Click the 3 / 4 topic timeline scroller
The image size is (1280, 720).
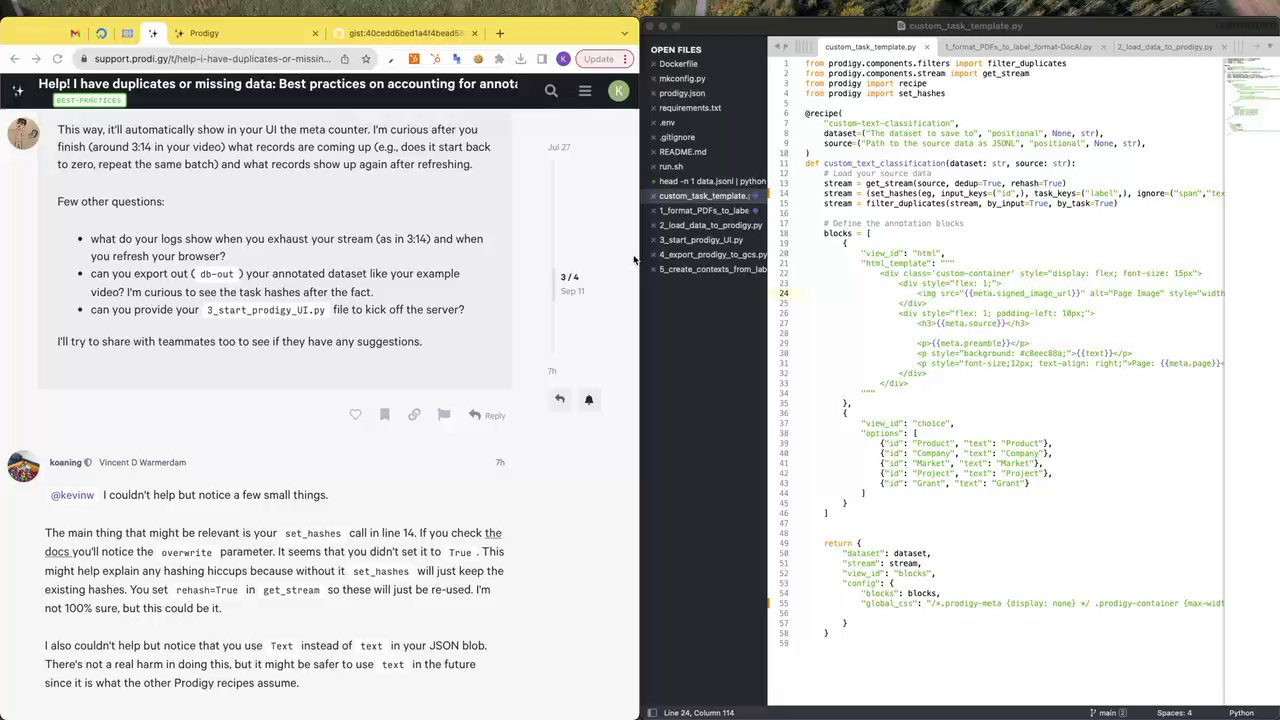pos(570,277)
